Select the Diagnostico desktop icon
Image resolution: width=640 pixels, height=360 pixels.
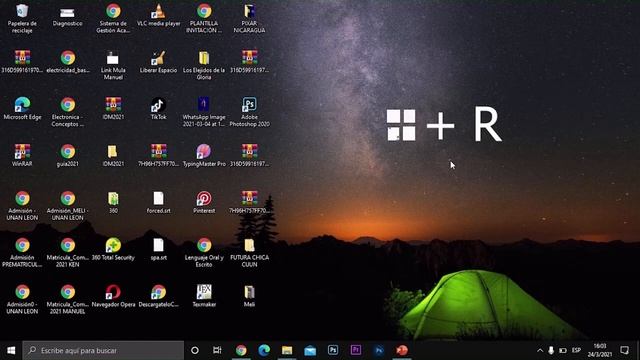[67, 16]
